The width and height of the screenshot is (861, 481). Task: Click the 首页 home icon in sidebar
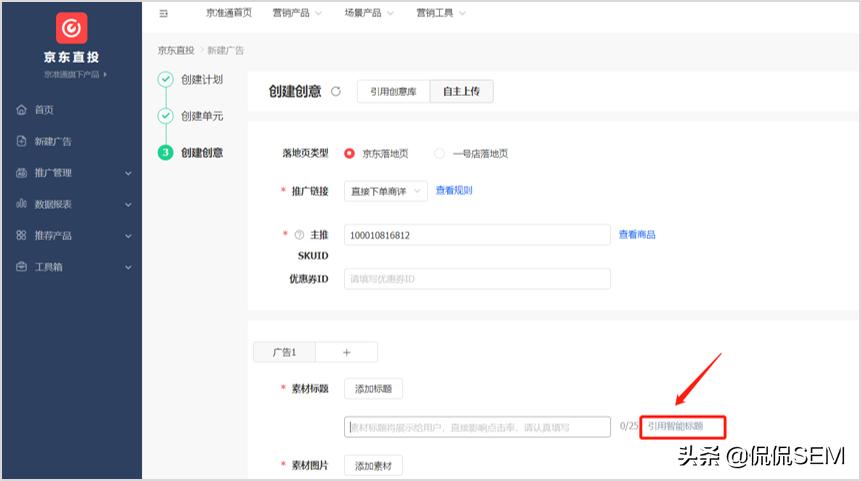21,110
